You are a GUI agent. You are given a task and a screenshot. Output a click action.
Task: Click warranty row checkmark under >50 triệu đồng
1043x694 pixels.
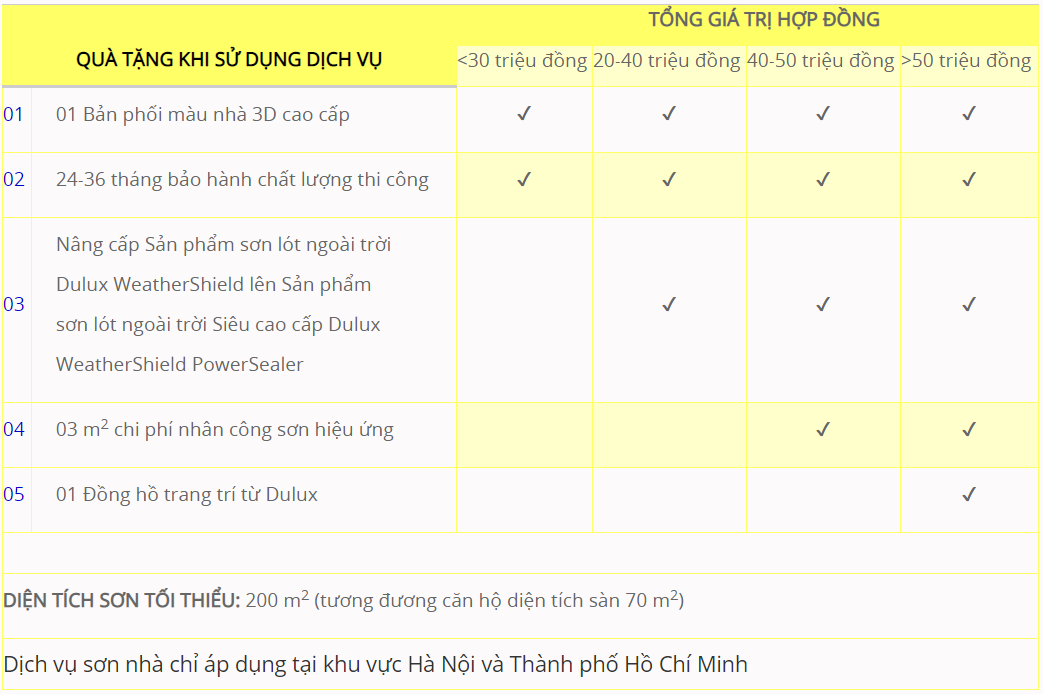(x=968, y=180)
